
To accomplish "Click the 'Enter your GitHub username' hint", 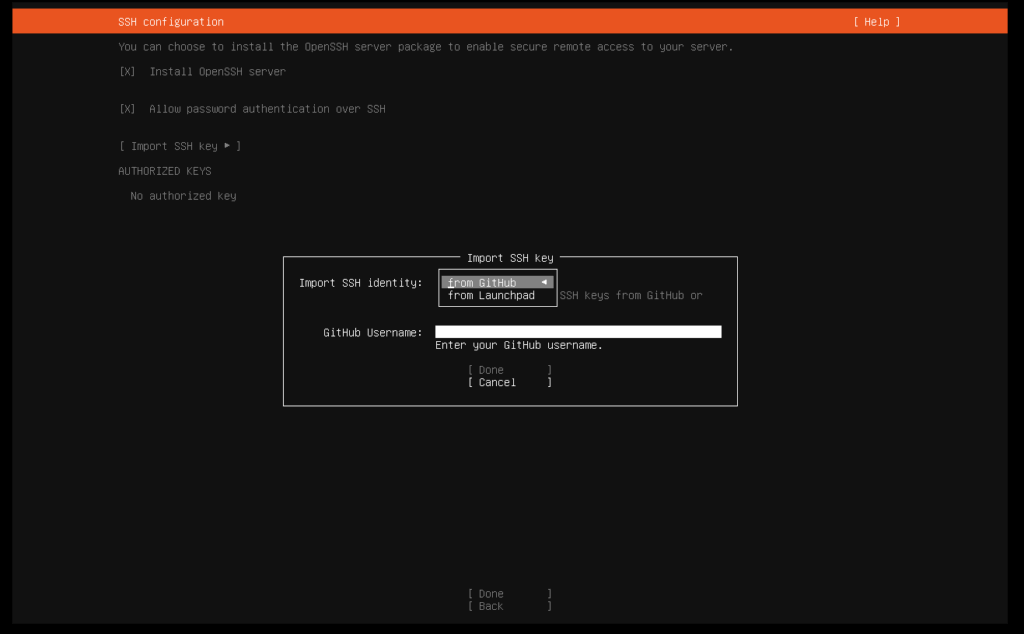I will [519, 346].
